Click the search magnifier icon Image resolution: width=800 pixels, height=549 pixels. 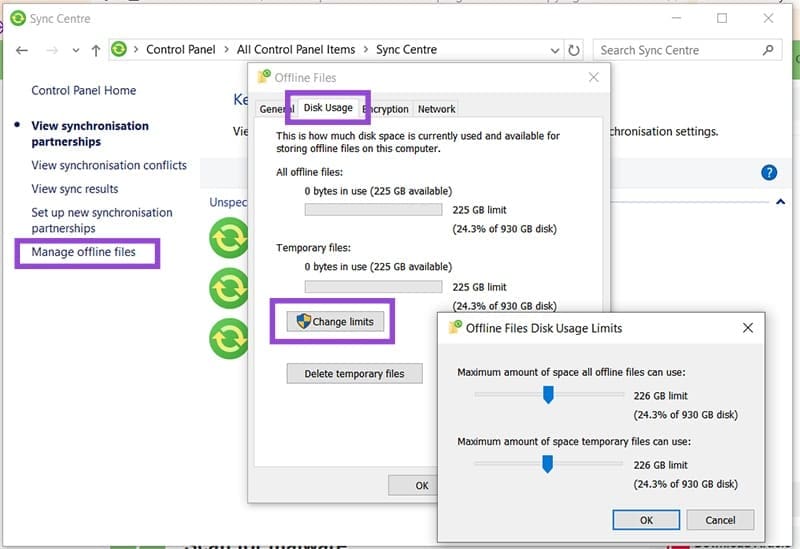pos(768,50)
